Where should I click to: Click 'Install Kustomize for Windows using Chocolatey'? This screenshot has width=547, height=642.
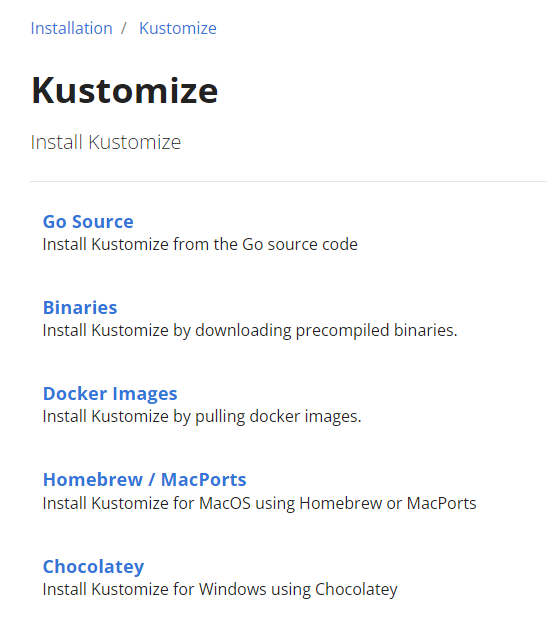(x=220, y=590)
